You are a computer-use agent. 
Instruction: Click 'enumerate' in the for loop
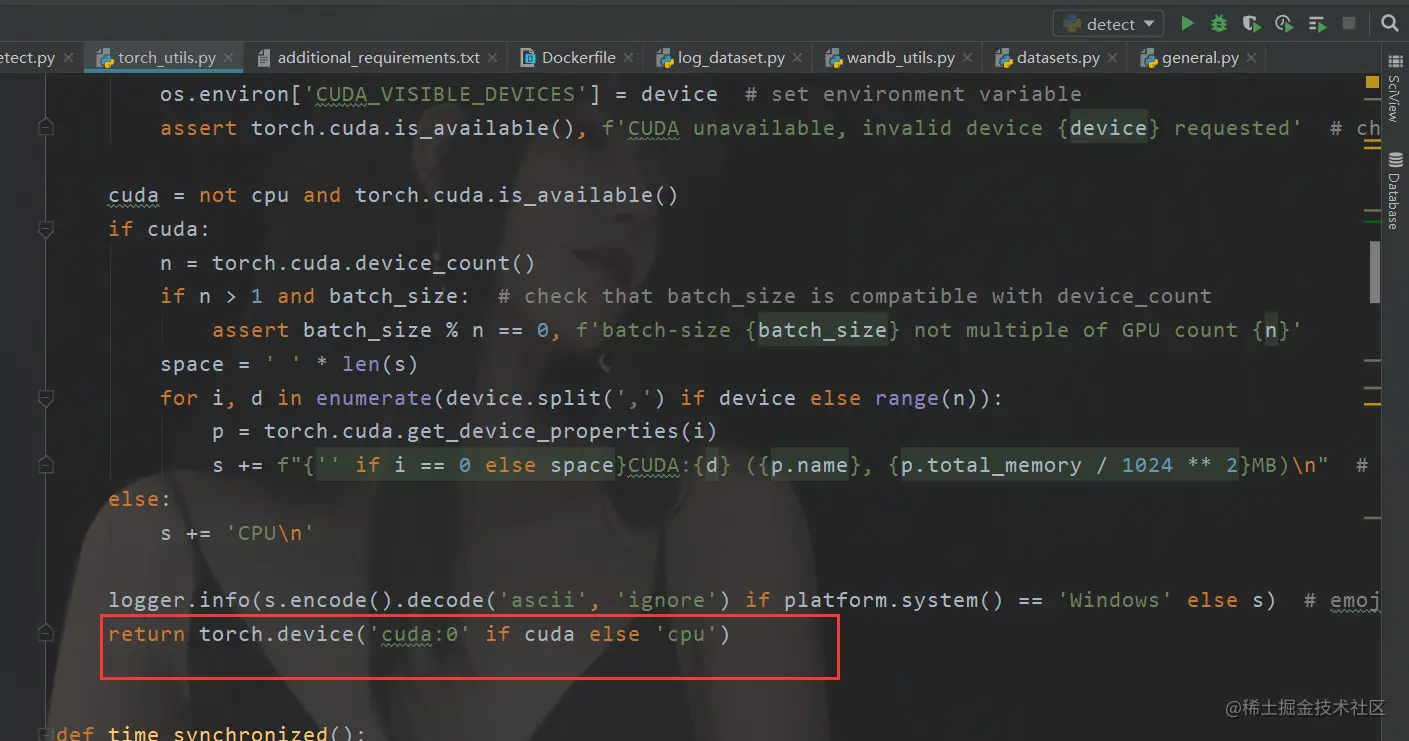click(x=374, y=398)
